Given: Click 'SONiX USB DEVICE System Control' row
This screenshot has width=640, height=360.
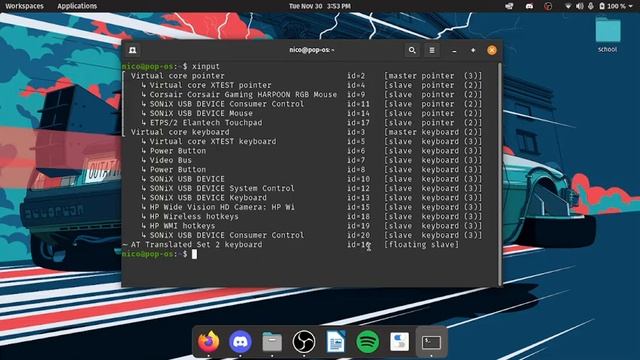Looking at the screenshot, I should pyautogui.click(x=222, y=189).
